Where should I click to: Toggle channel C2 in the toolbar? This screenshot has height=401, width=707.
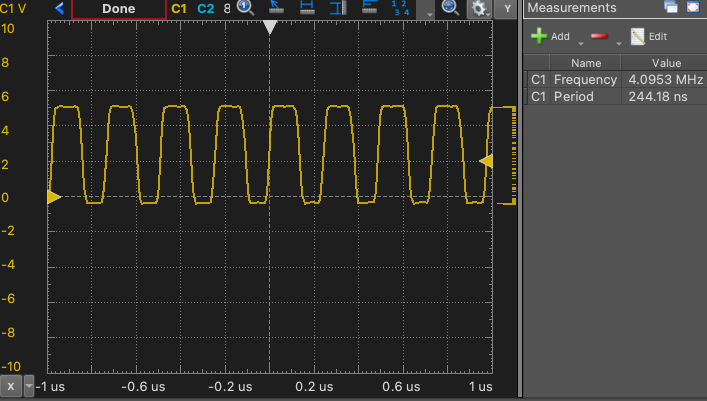tap(205, 8)
